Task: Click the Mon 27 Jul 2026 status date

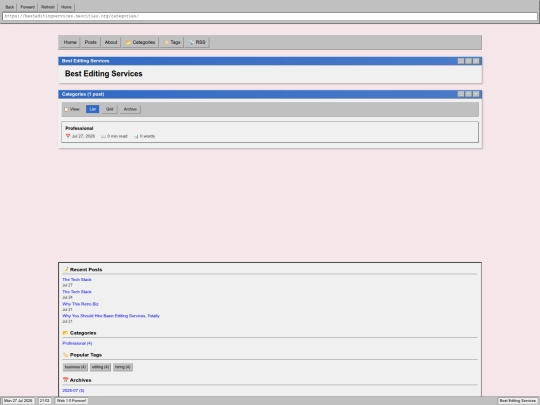Action: pos(19,401)
